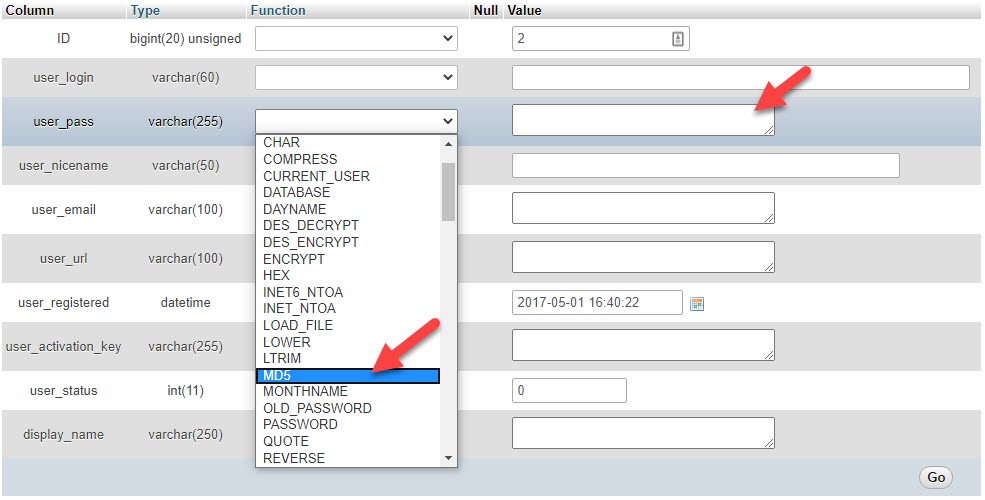Click into display_name value textarea
The width and height of the screenshot is (985, 500).
point(643,433)
